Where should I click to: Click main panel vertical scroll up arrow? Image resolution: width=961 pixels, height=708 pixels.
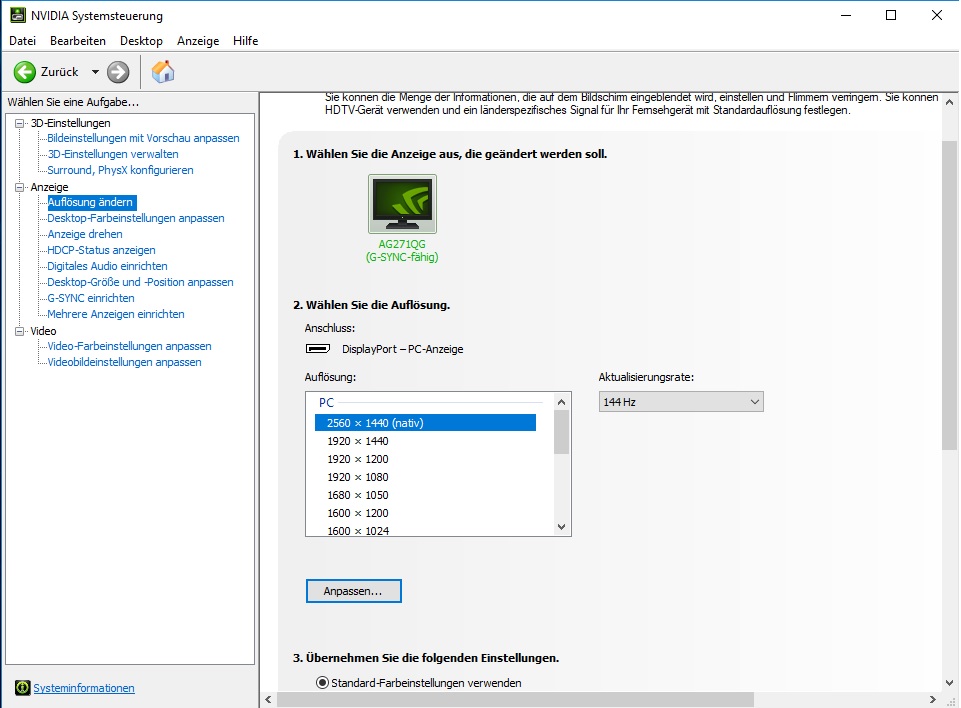(949, 102)
